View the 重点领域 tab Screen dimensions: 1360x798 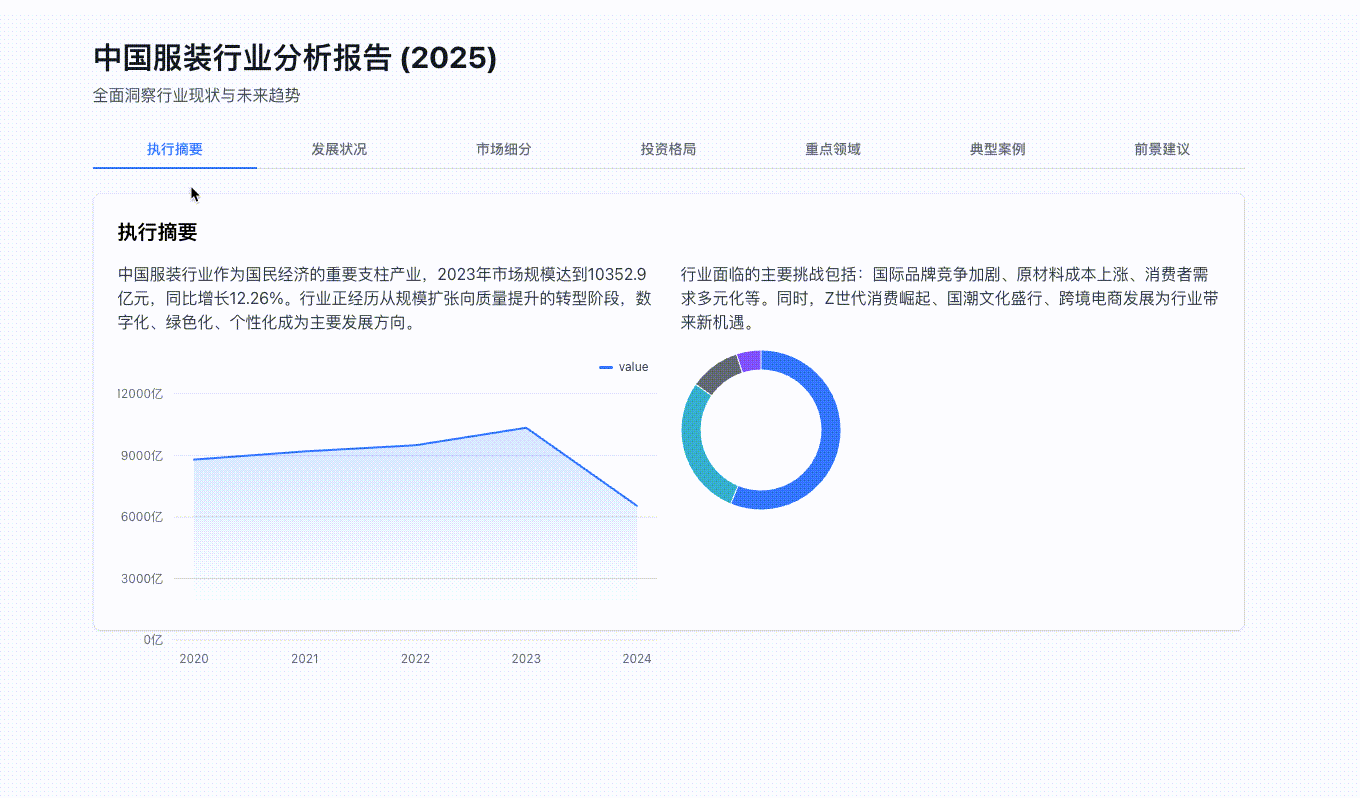831,149
